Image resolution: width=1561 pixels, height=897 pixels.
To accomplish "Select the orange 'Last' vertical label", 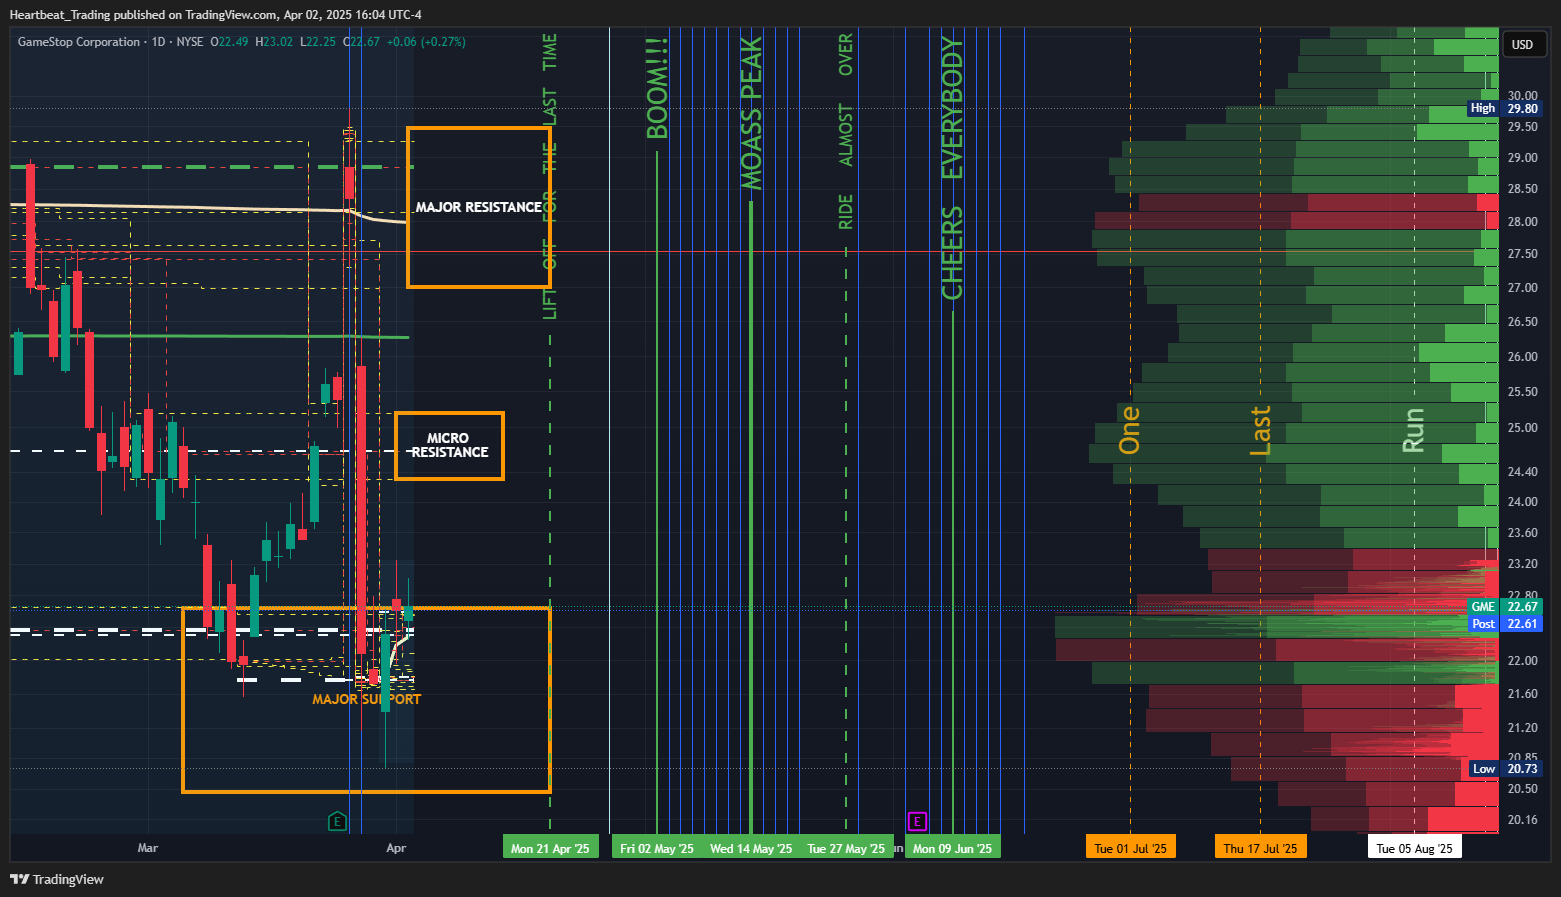I will [1260, 431].
